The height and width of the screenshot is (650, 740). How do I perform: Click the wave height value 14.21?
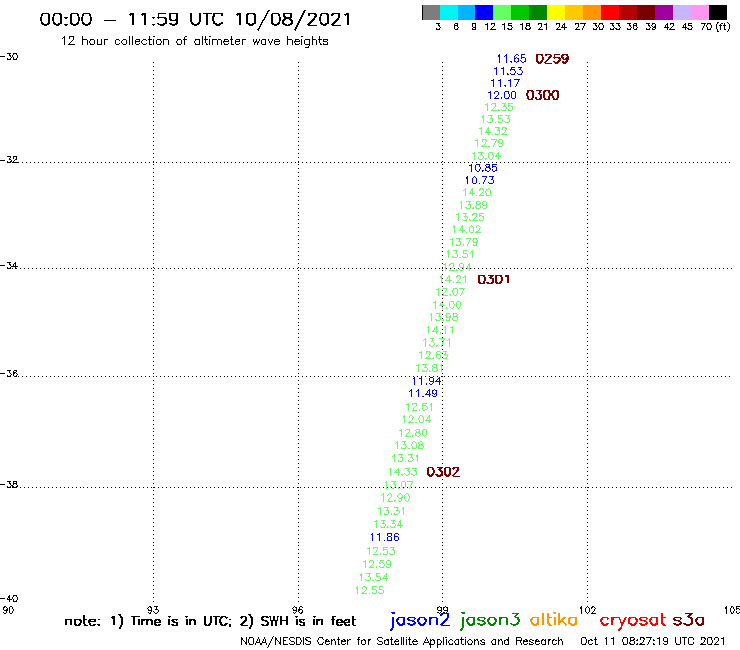pos(454,279)
